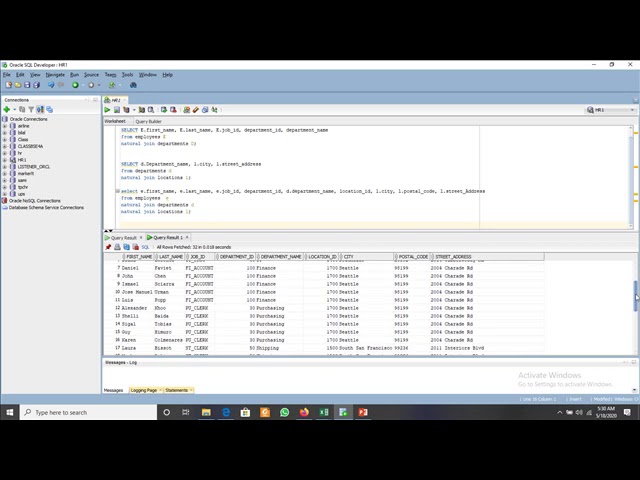Open the Source menu

[91, 75]
